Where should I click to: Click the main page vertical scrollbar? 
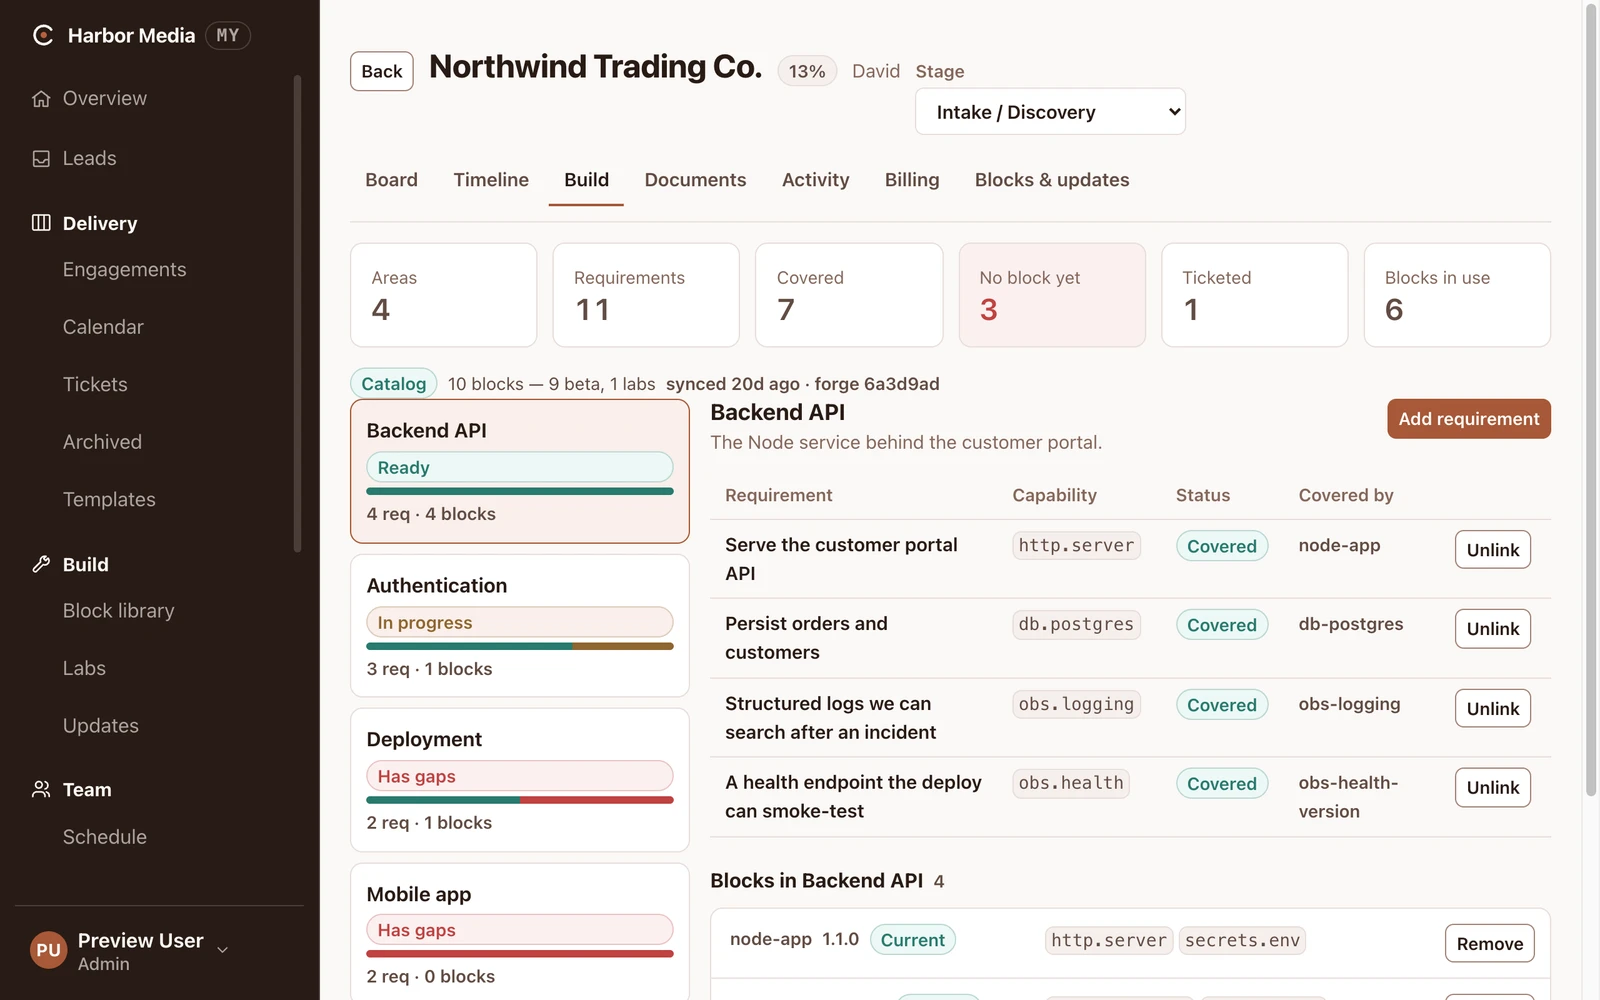1591,400
